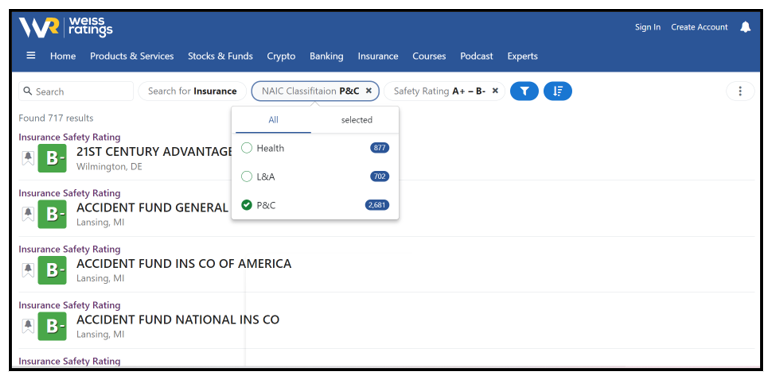Click into the Search input field
Screen dimensions: 771x378
76,91
